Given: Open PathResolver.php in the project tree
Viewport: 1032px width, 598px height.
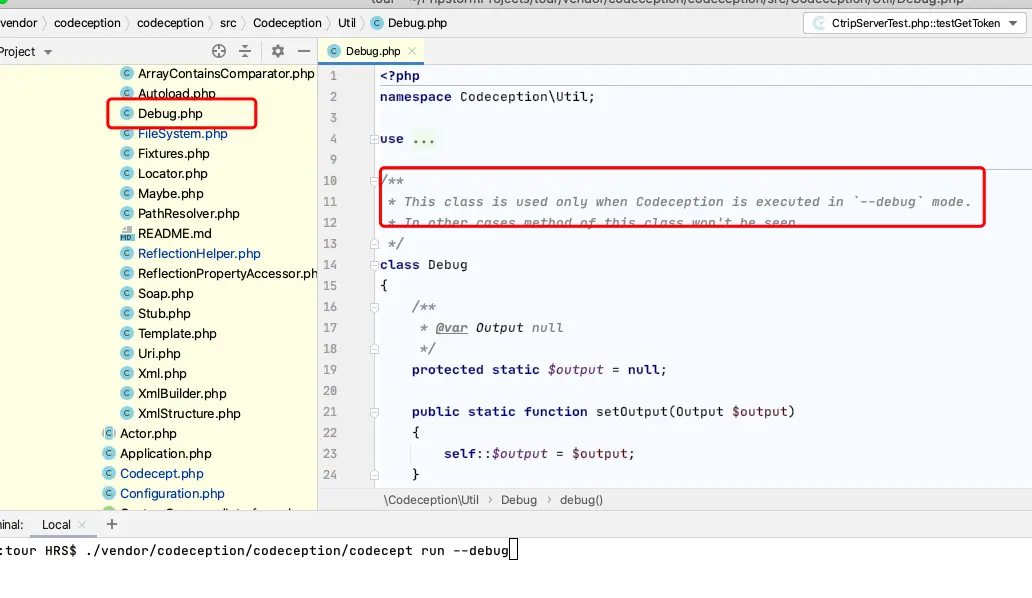Looking at the screenshot, I should click(x=188, y=214).
